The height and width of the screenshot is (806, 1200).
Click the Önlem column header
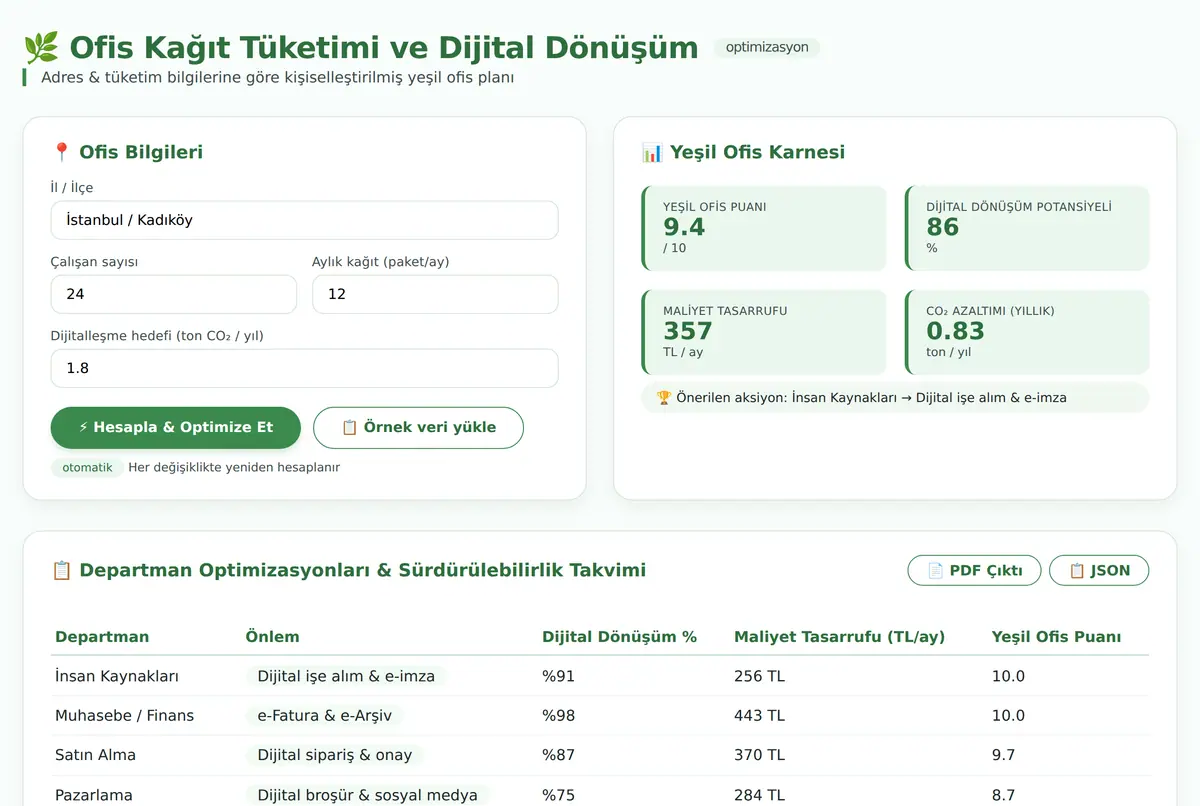pos(272,637)
